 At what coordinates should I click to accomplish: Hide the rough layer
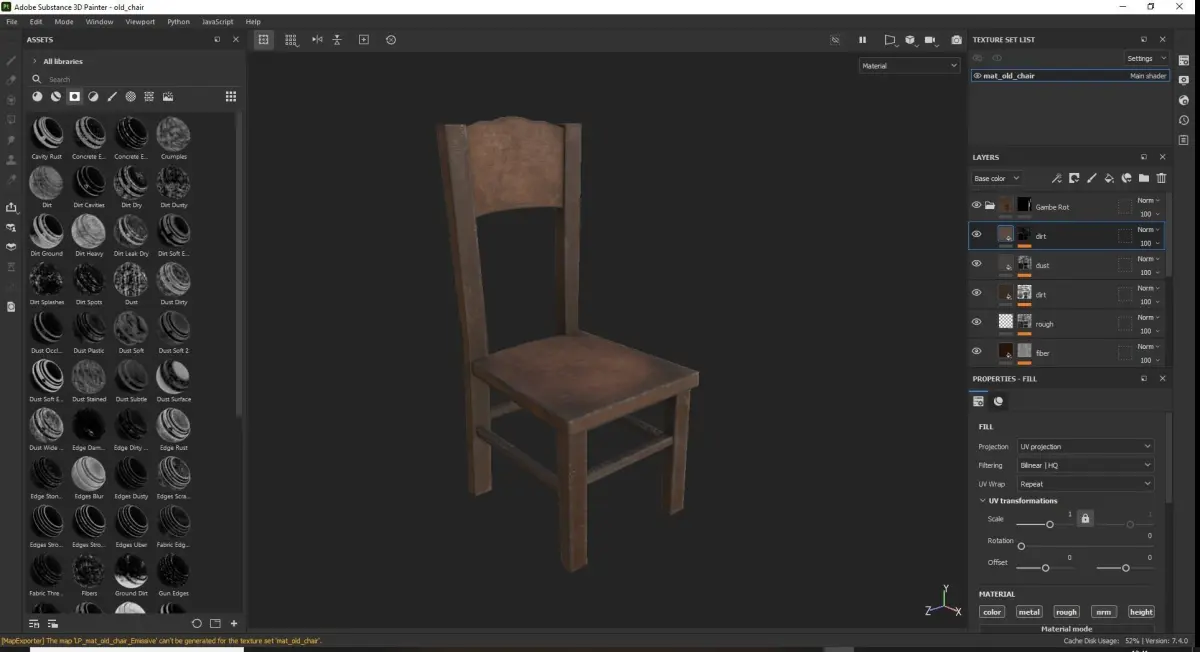[x=977, y=322]
